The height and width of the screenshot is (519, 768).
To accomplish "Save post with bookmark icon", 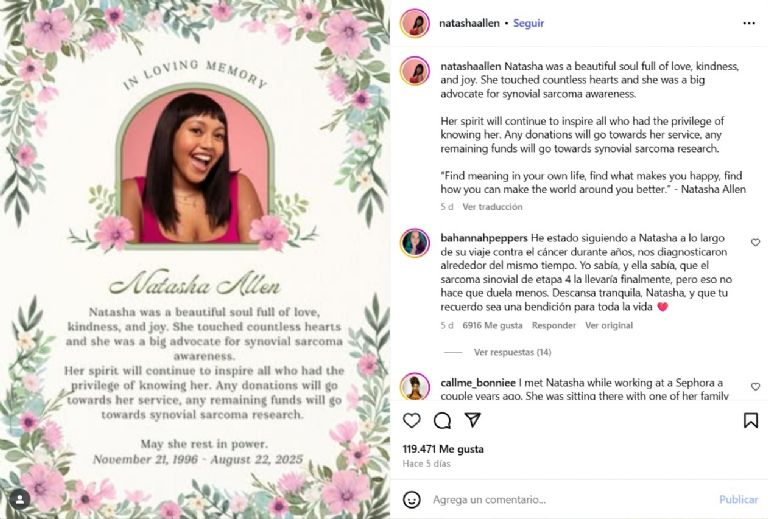I will click(x=750, y=420).
